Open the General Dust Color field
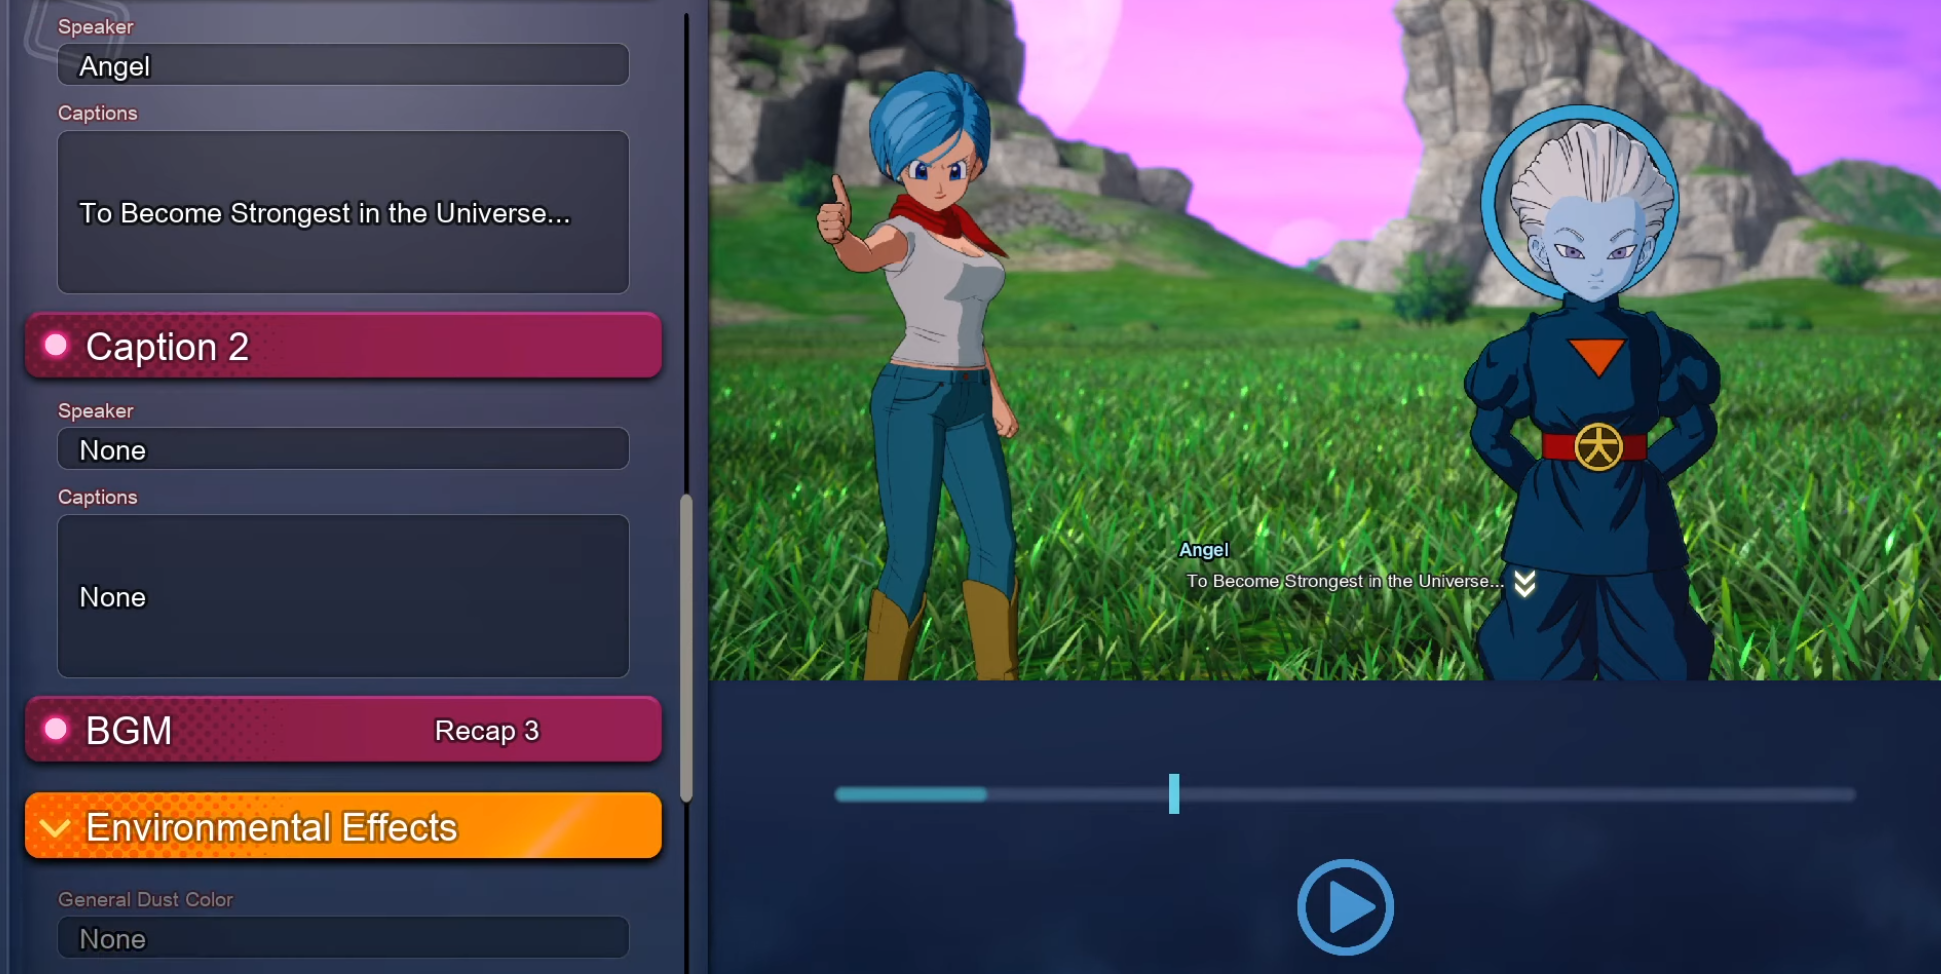The height and width of the screenshot is (974, 1941). 343,938
